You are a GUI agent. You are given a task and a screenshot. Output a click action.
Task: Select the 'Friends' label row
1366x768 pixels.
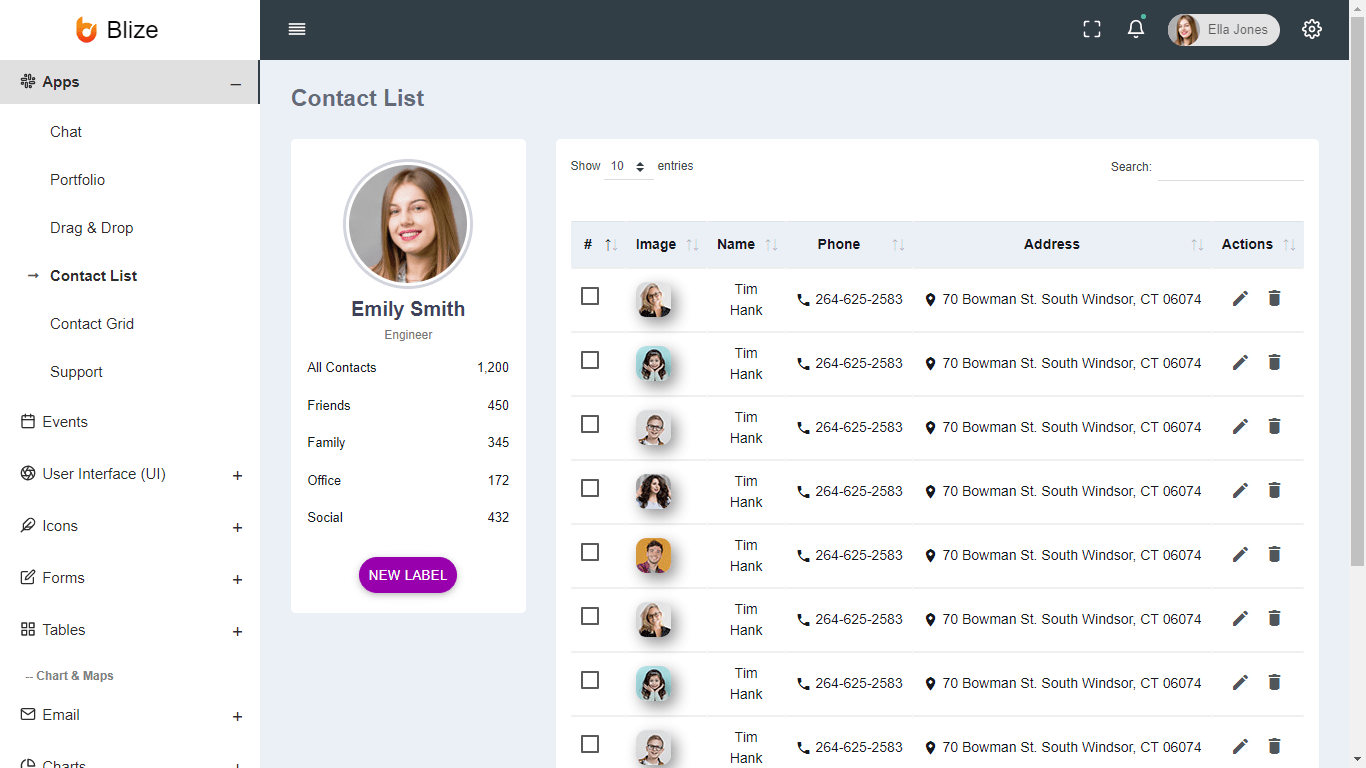click(408, 405)
